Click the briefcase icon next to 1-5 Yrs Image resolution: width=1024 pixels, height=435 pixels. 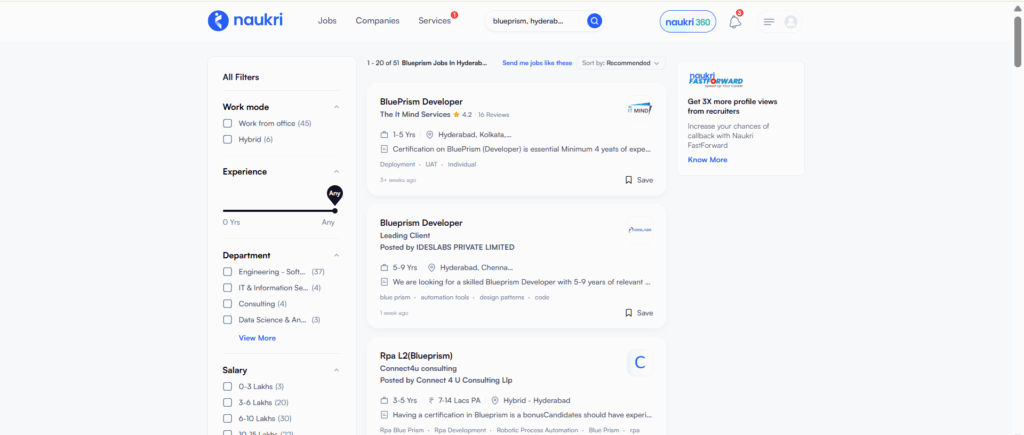384,135
